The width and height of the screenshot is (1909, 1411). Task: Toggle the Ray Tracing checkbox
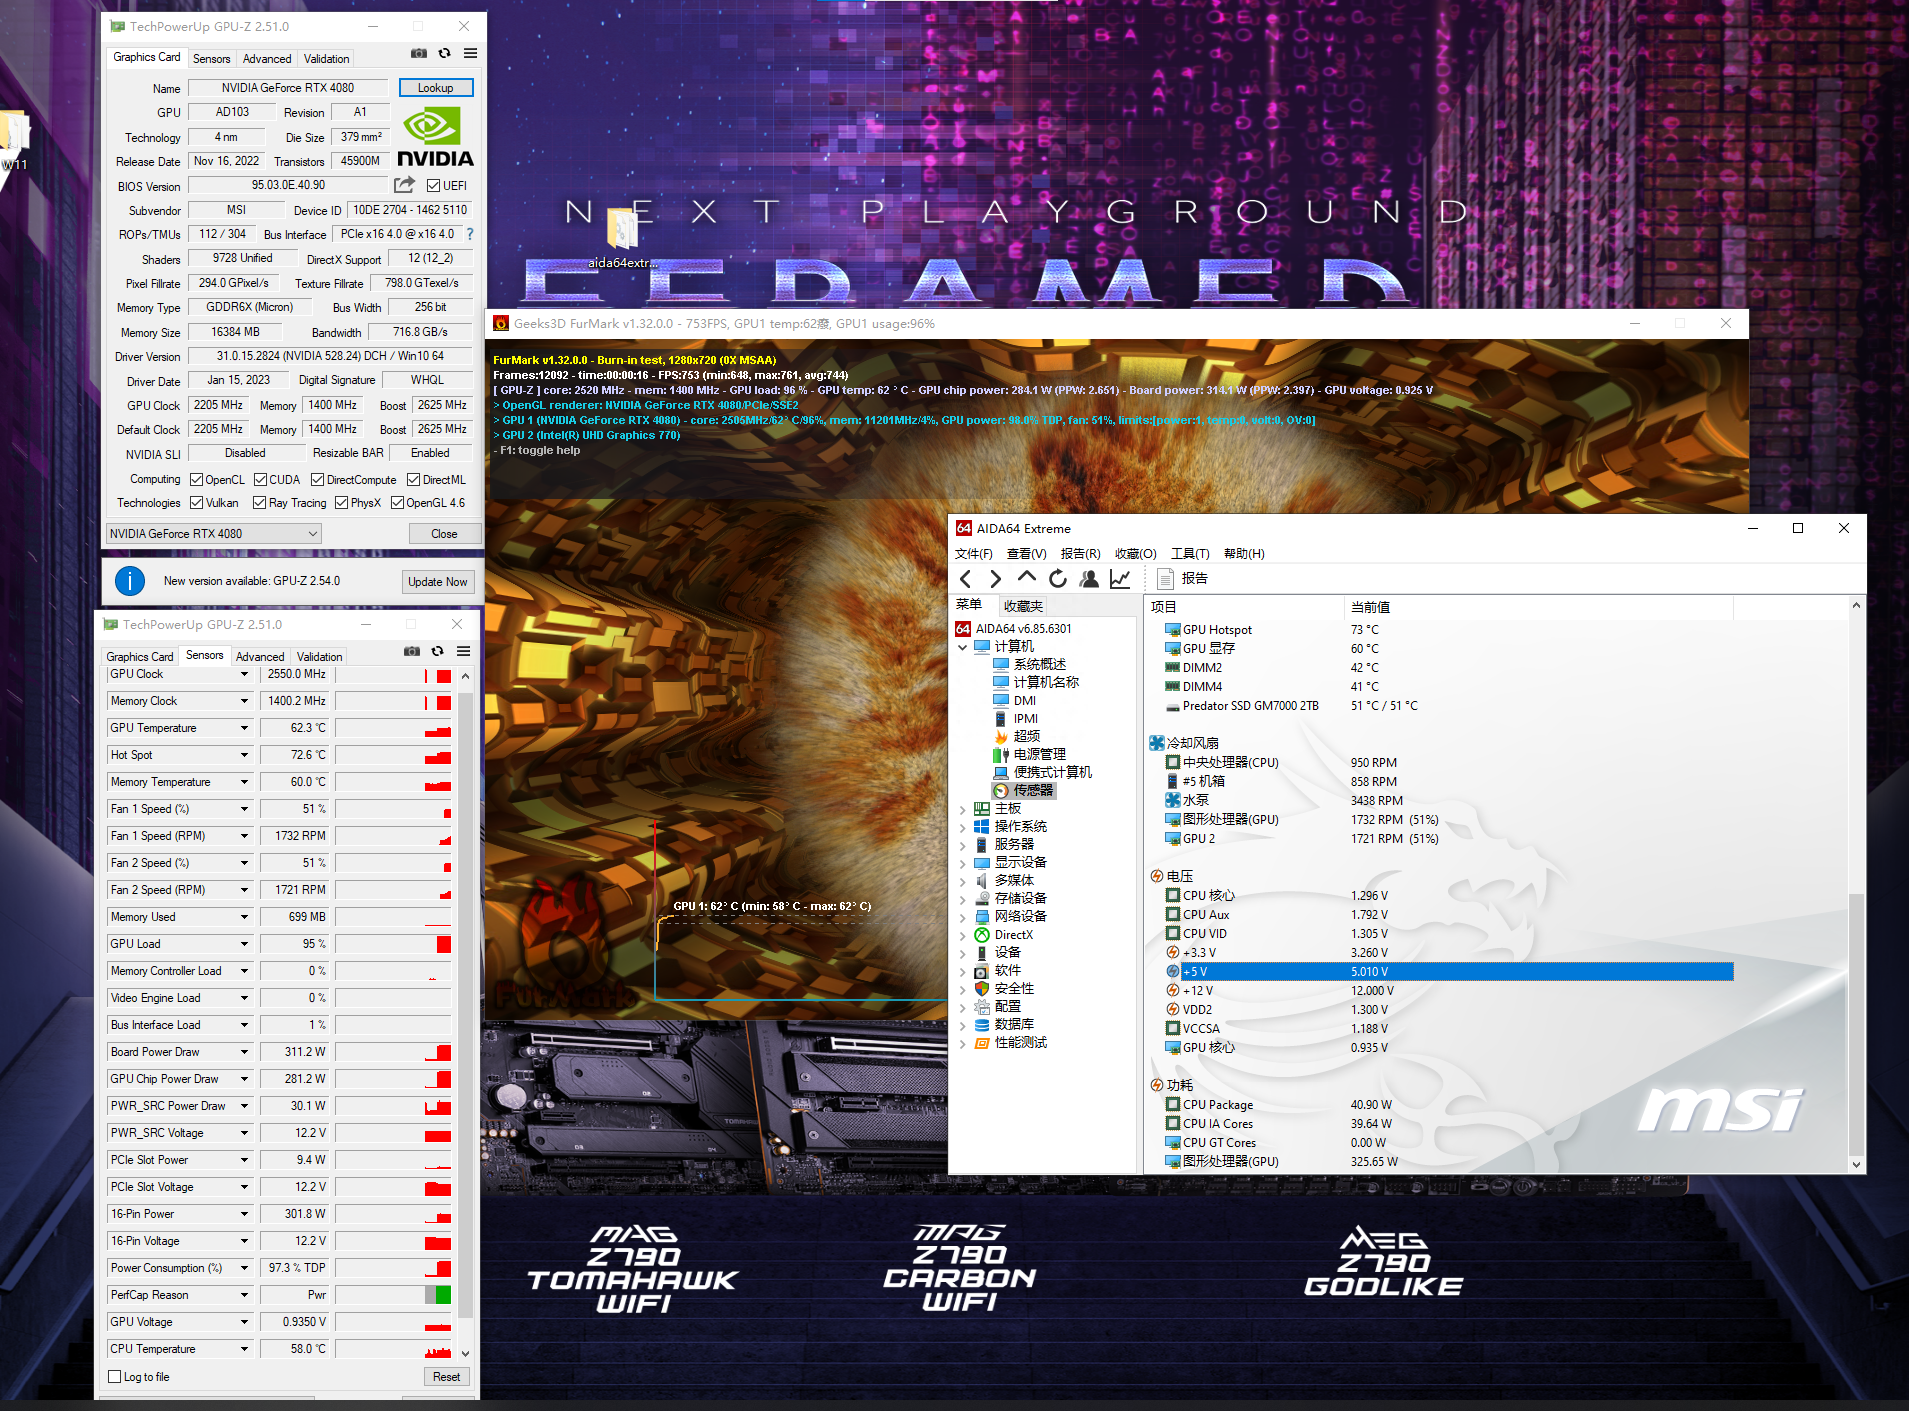[260, 503]
